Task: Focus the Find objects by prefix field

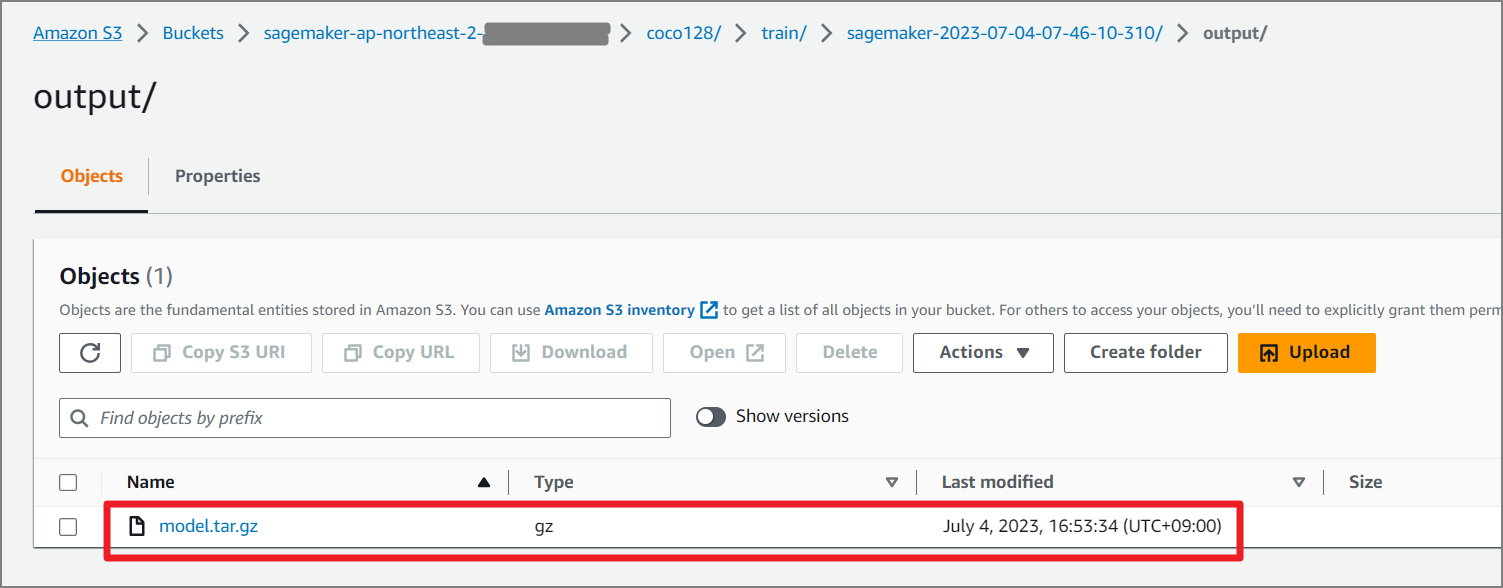Action: tap(365, 418)
